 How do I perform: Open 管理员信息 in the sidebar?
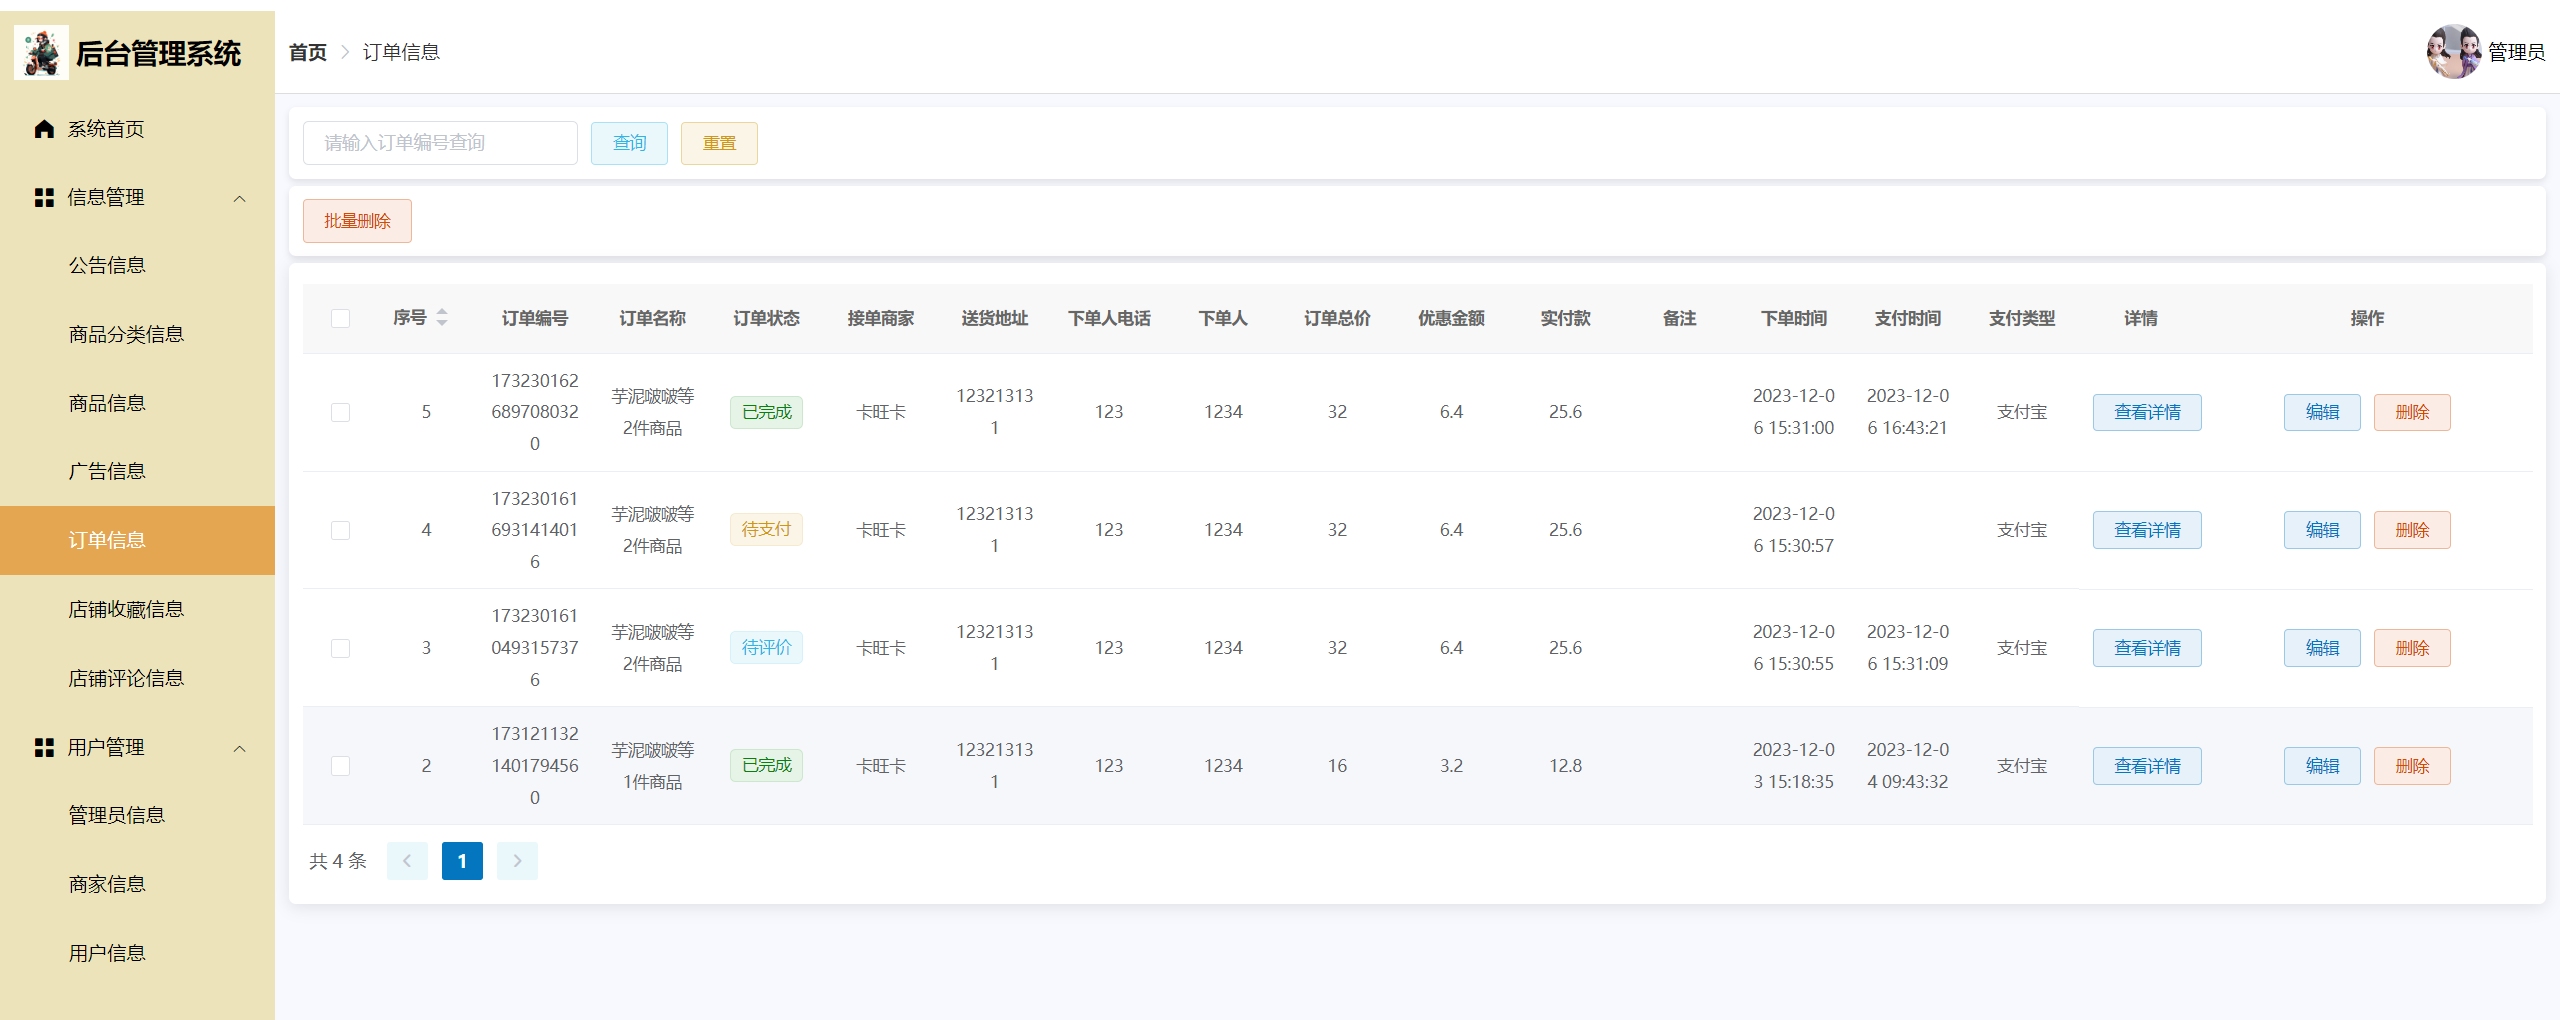pyautogui.click(x=137, y=815)
